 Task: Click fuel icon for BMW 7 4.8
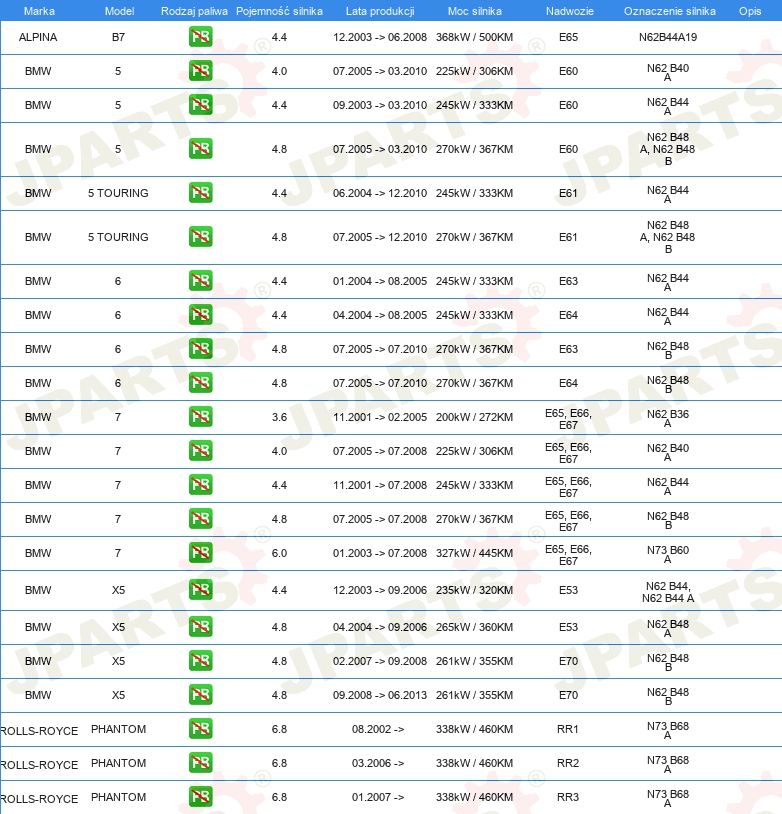tap(200, 519)
